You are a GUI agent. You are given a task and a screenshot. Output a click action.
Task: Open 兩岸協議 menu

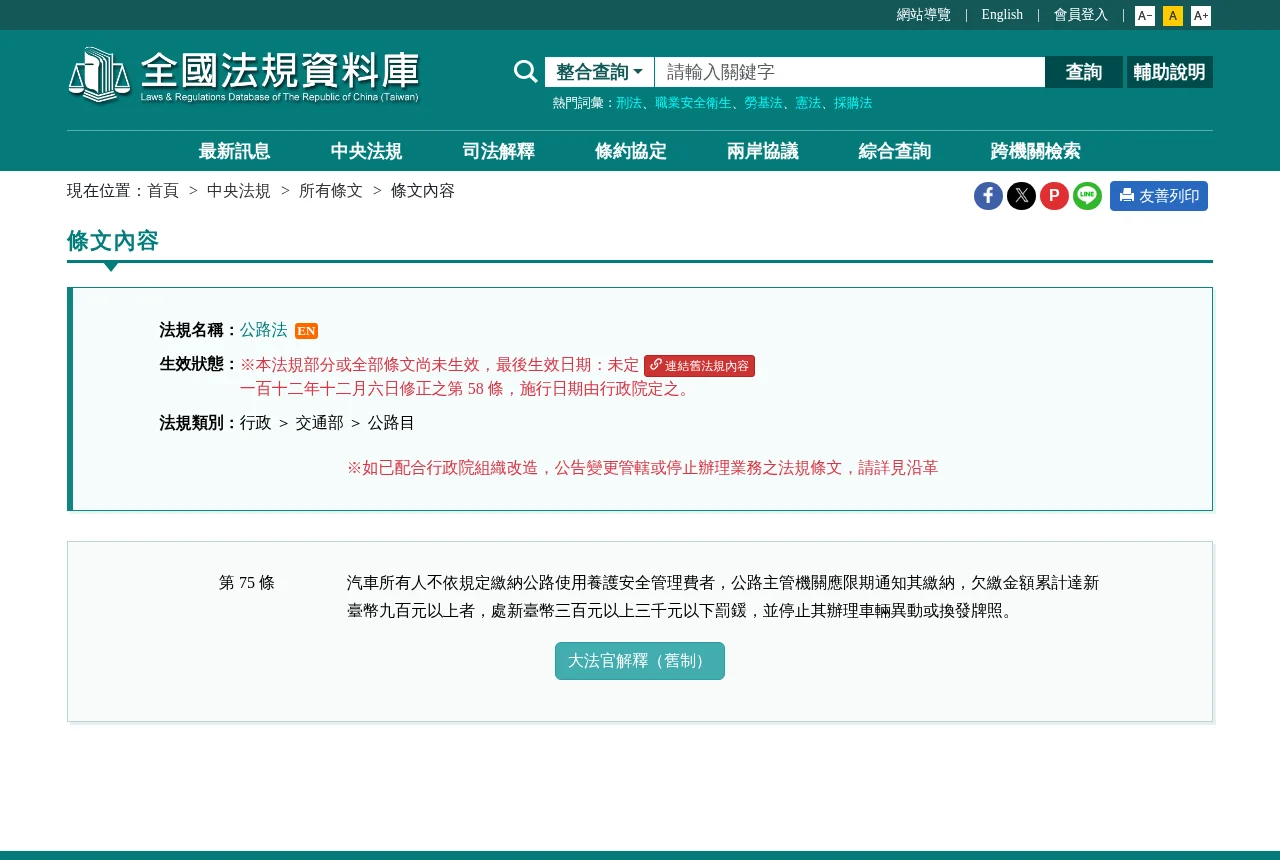click(x=762, y=151)
